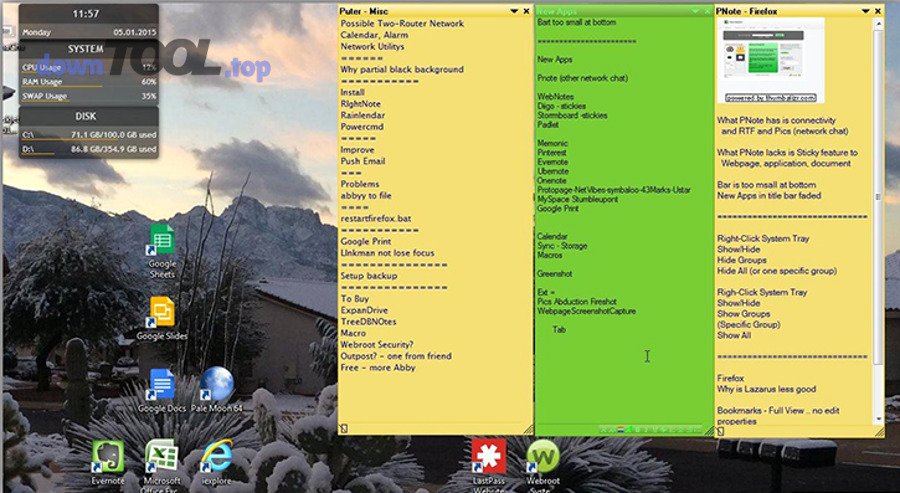Launch the Webroot desktop icon
Image resolution: width=900 pixels, height=493 pixels.
[x=543, y=457]
